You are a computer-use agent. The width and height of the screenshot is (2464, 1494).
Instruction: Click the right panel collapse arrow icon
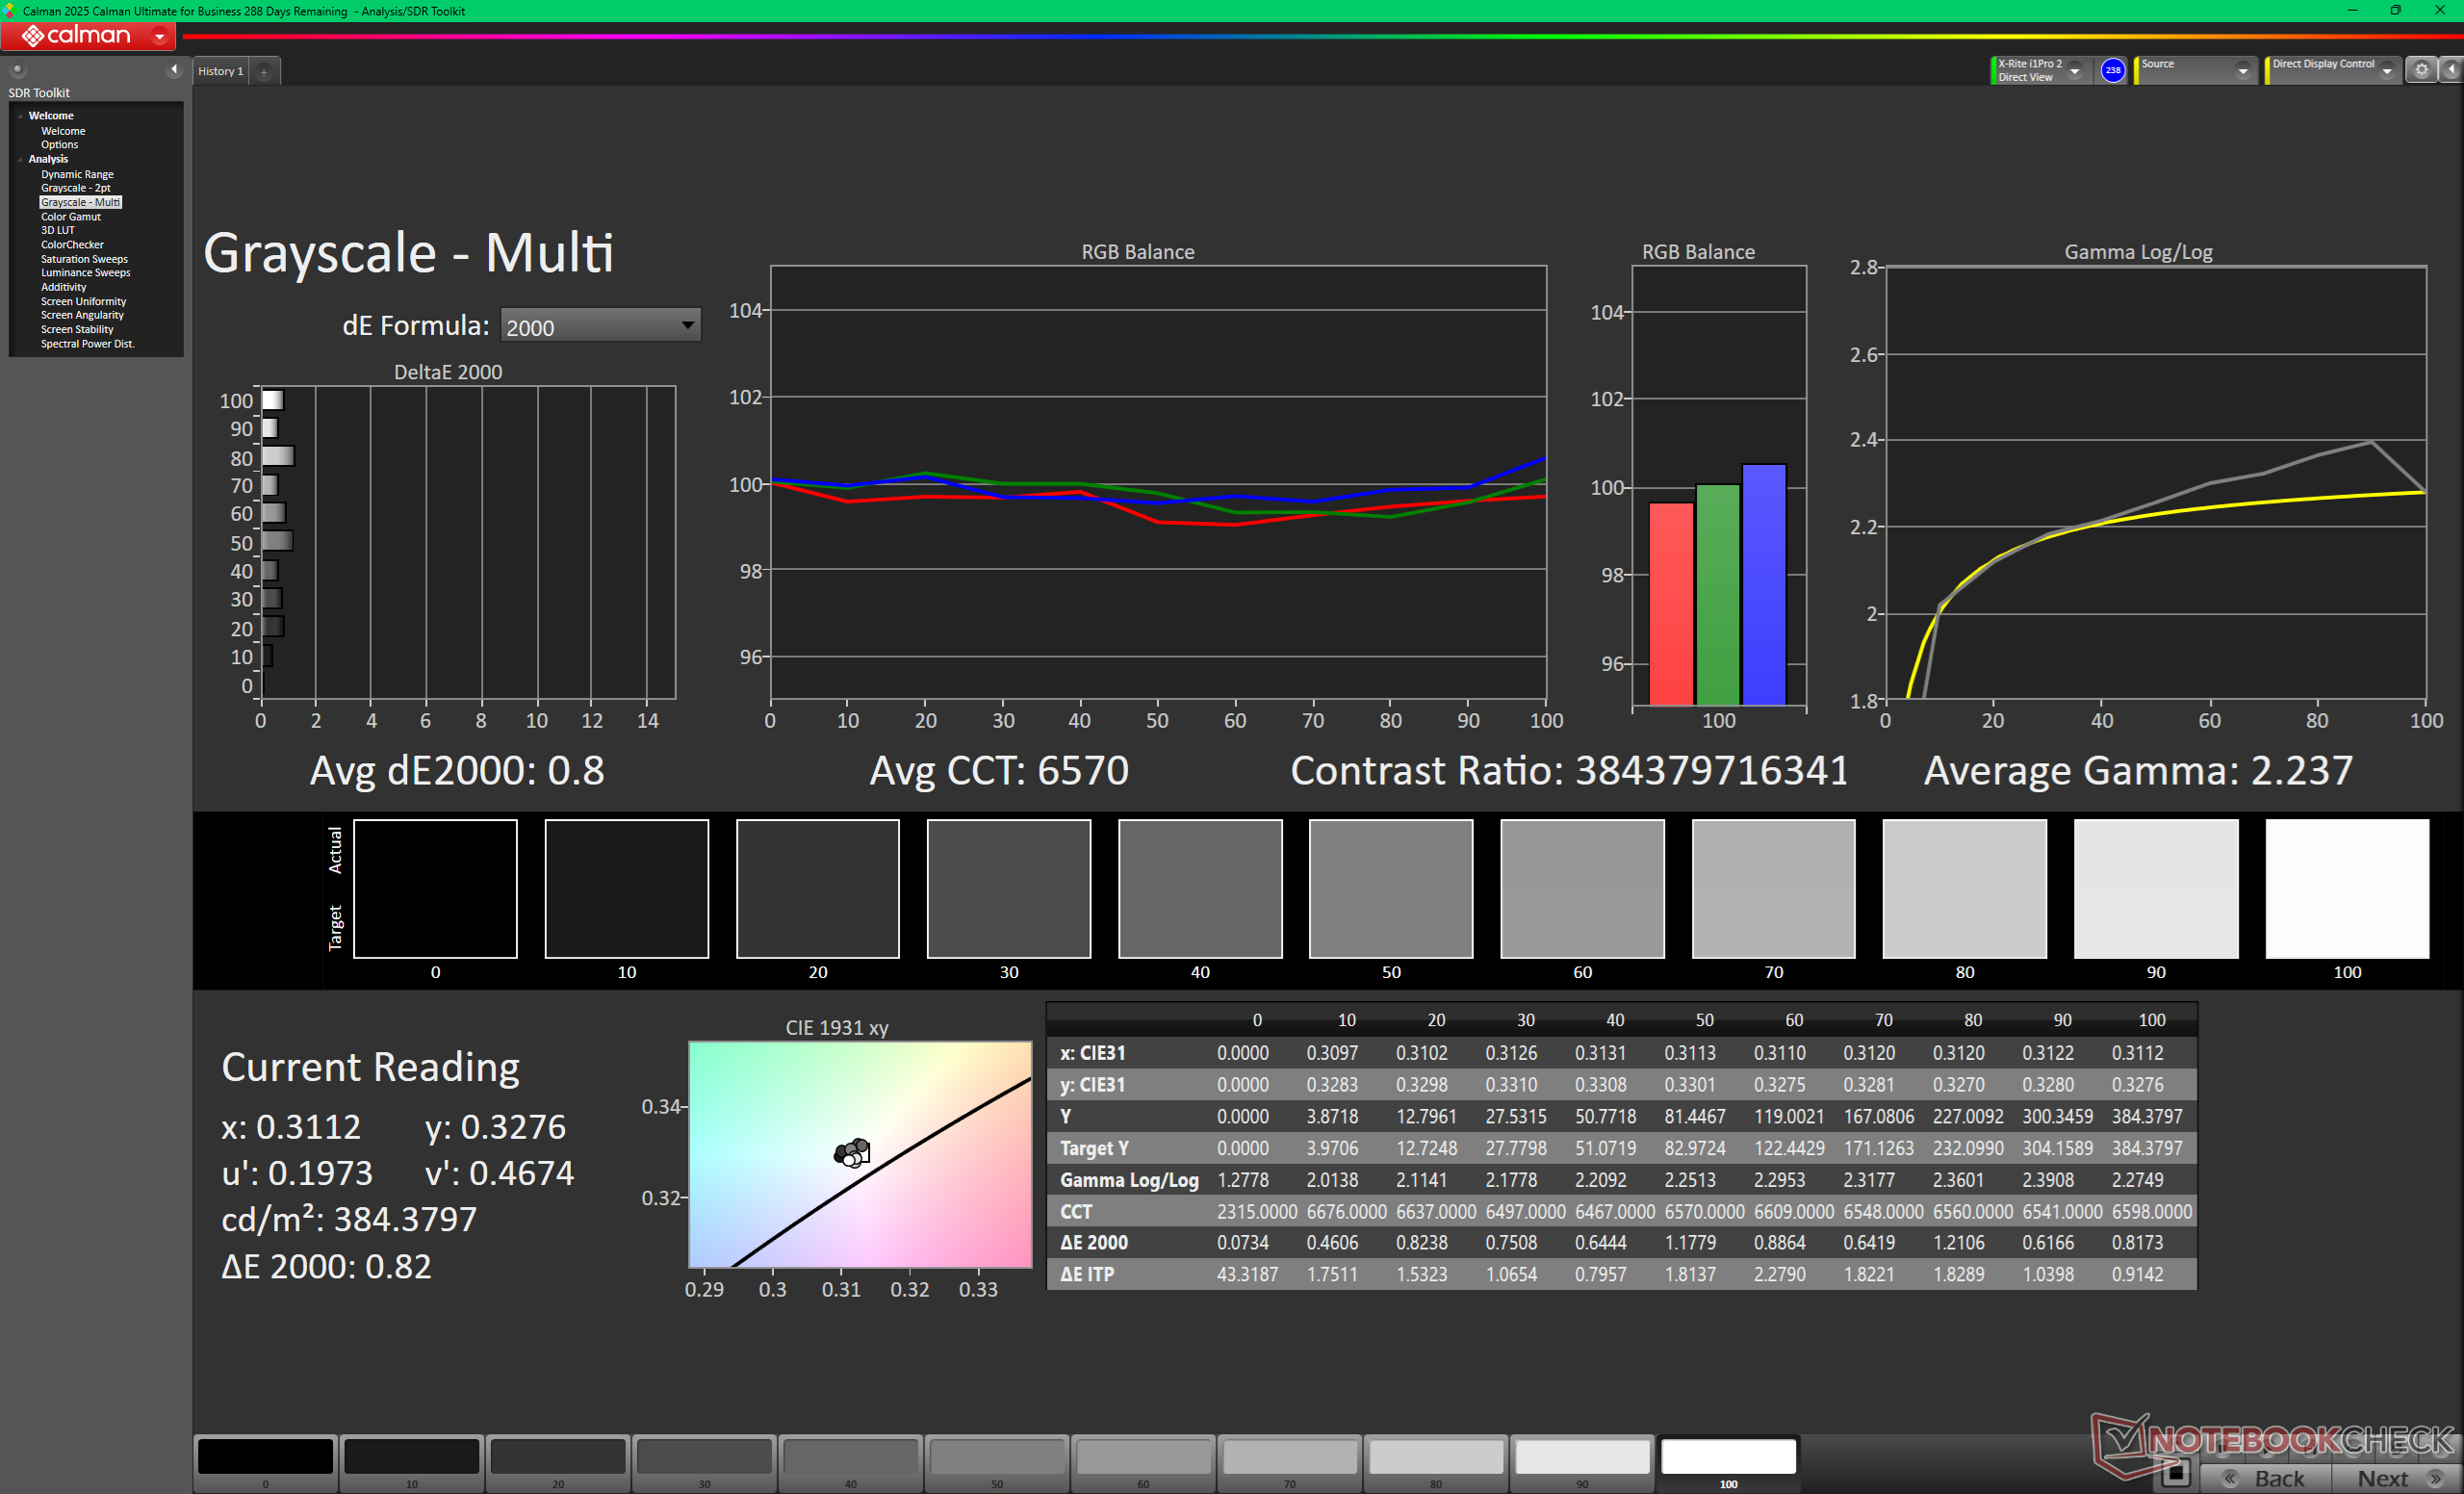pos(2451,70)
